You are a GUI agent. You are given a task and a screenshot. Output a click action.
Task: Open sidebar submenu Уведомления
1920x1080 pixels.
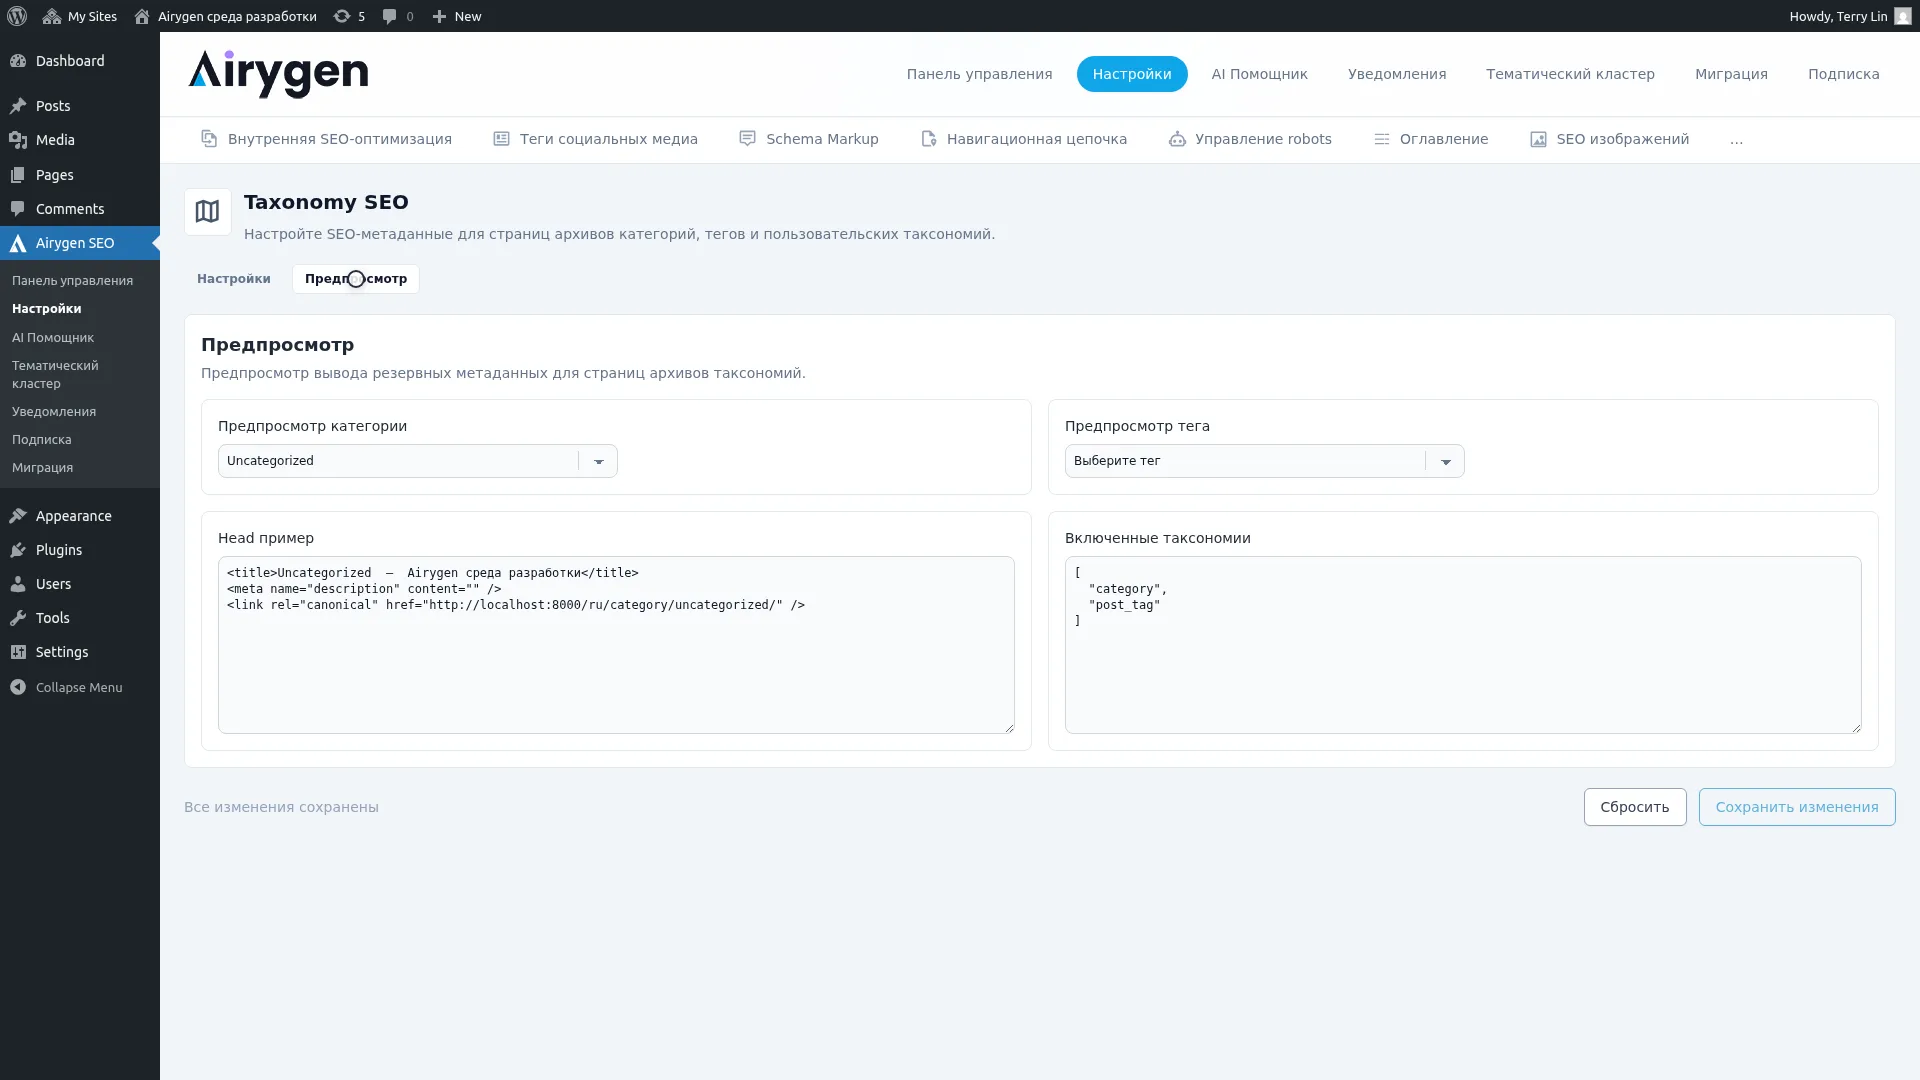(54, 412)
